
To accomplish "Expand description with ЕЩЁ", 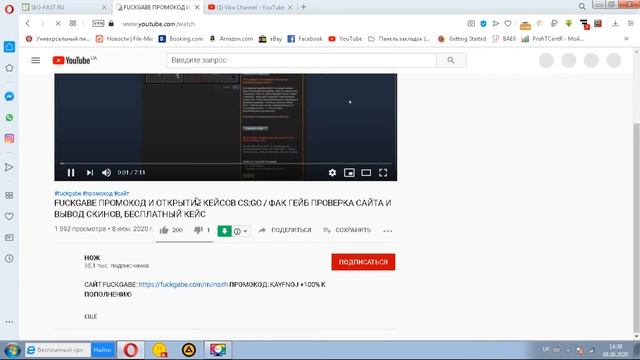I will pos(91,316).
